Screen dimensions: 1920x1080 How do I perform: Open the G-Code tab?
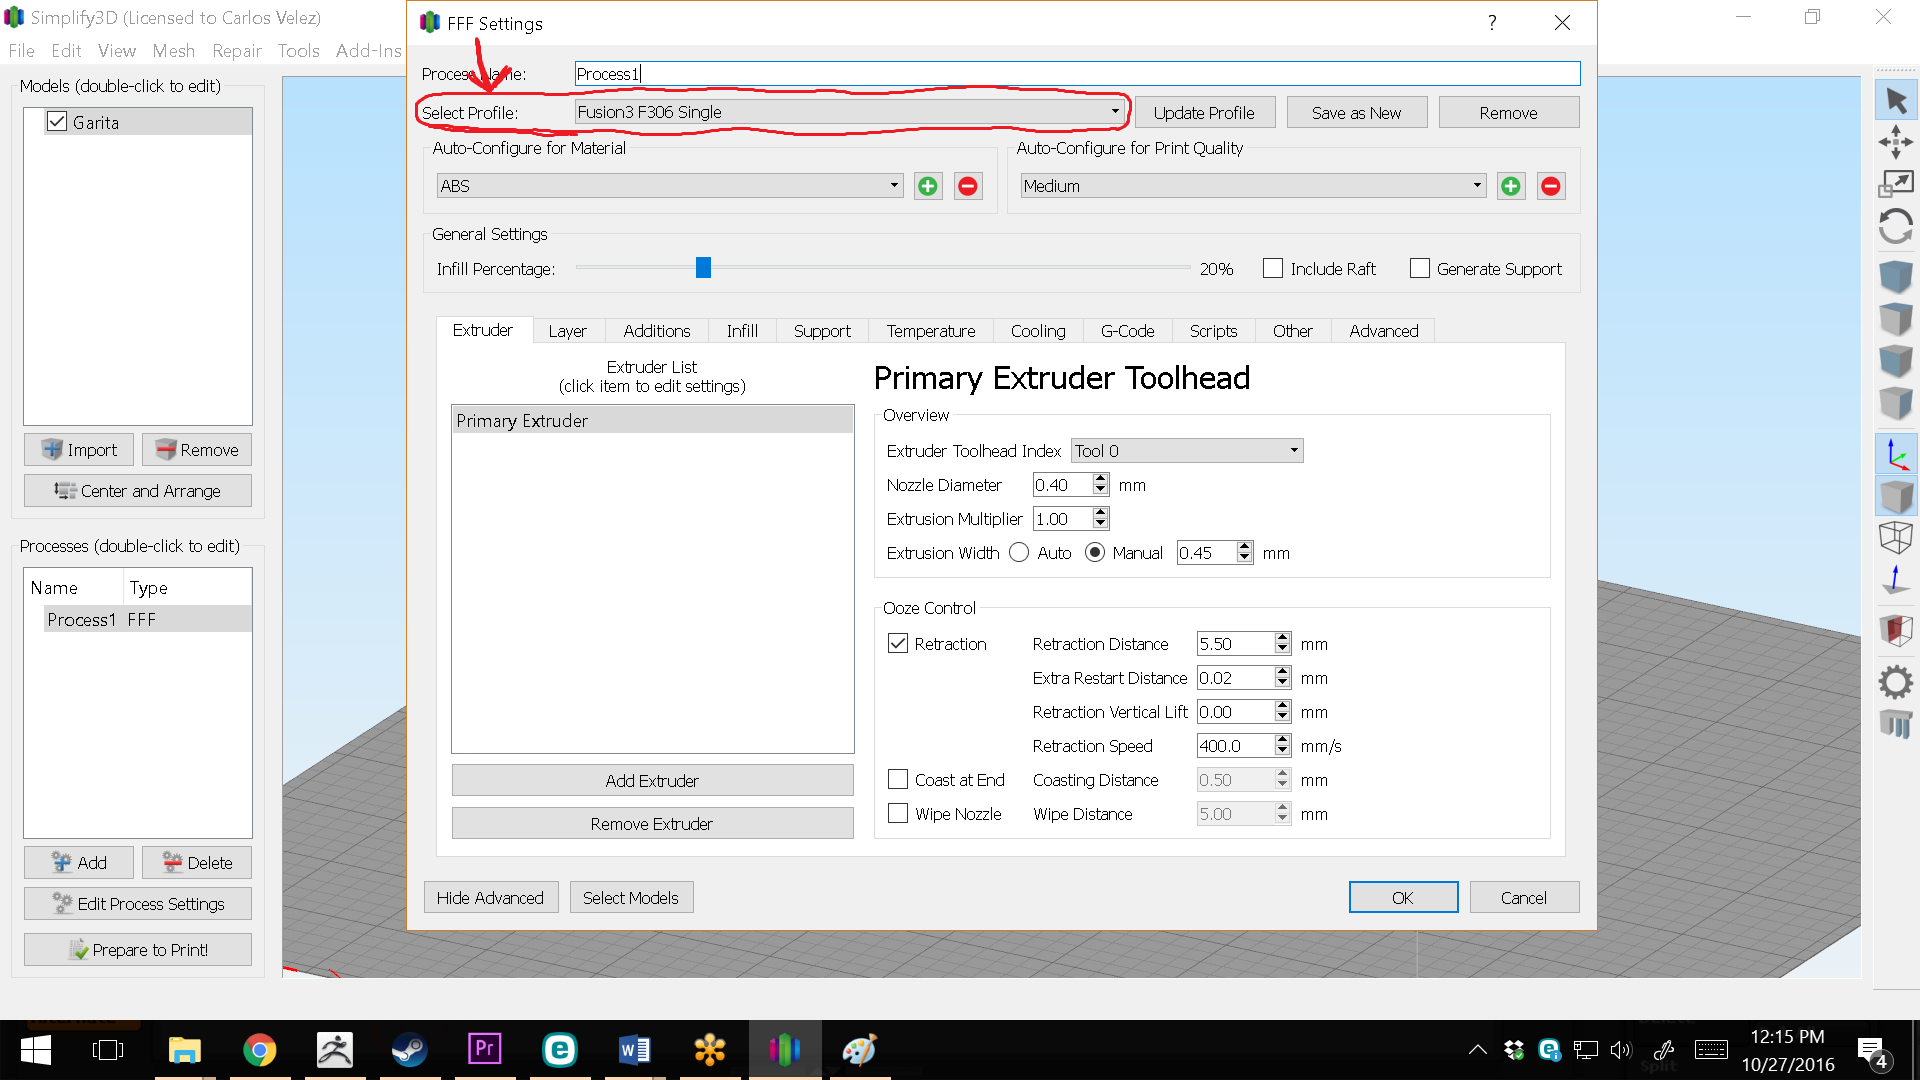click(x=1127, y=331)
